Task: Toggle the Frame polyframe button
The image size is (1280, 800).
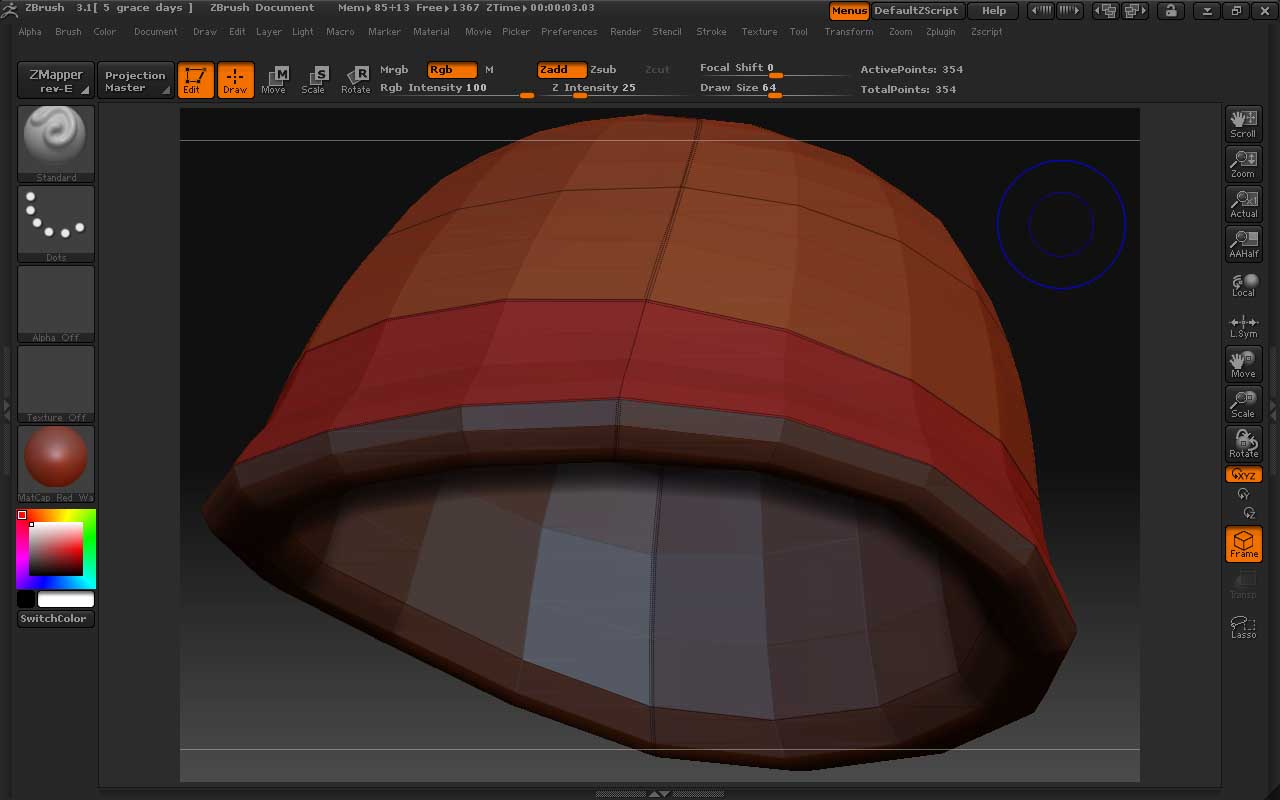Action: click(1243, 544)
